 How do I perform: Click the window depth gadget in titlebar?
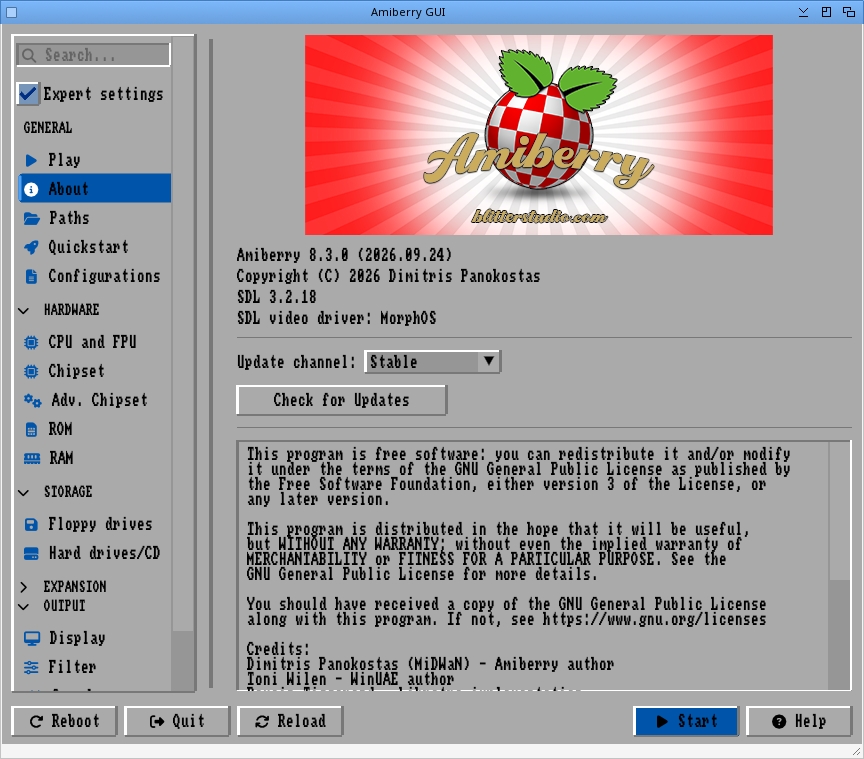click(849, 12)
